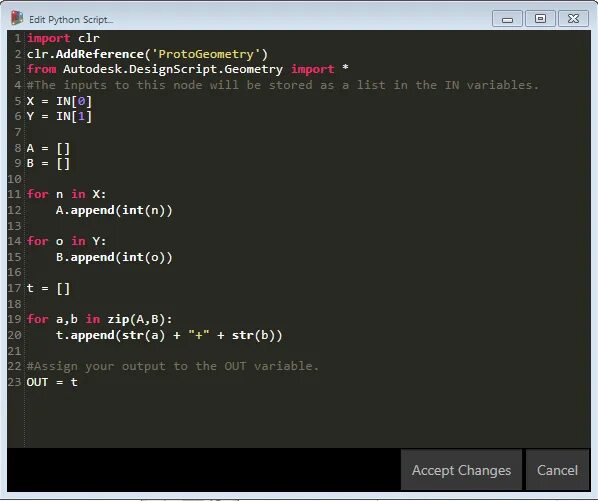Click line number 7 in gutter

point(18,132)
